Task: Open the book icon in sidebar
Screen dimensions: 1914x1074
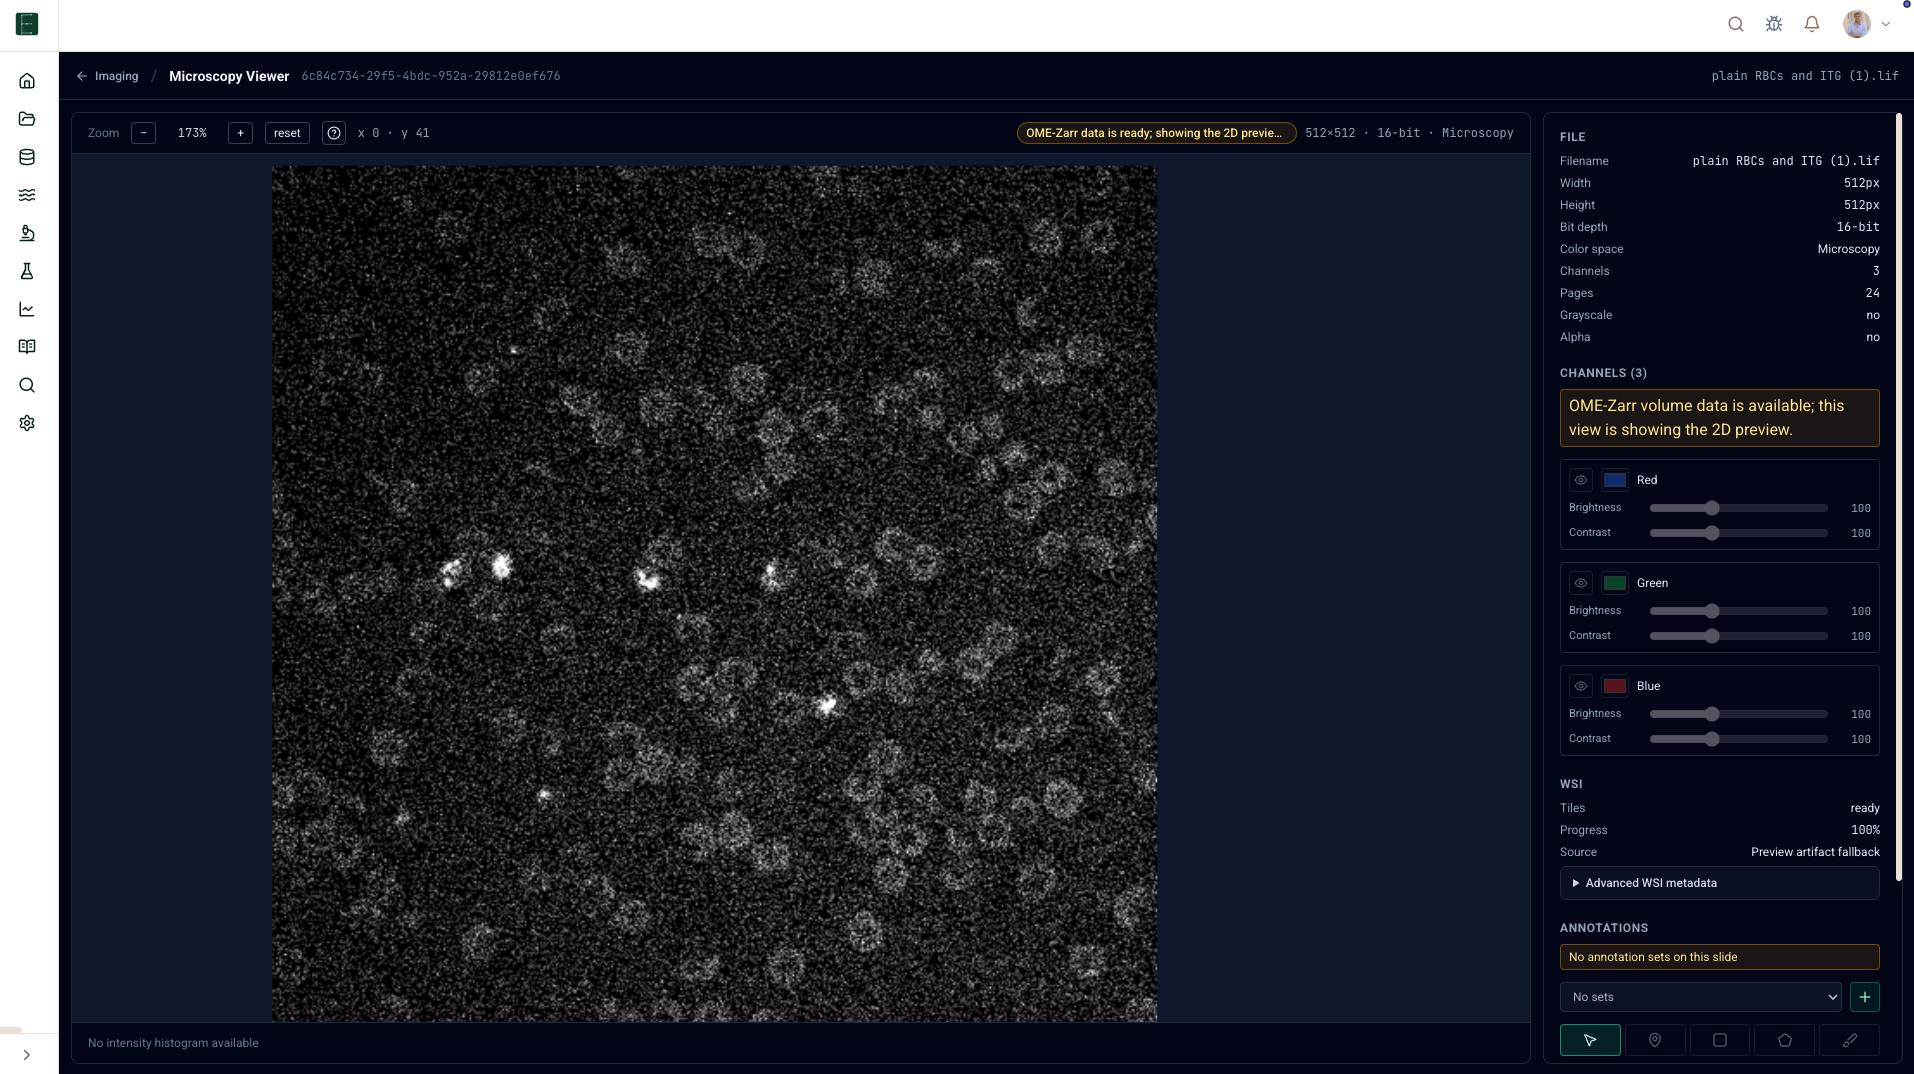Action: tap(27, 347)
